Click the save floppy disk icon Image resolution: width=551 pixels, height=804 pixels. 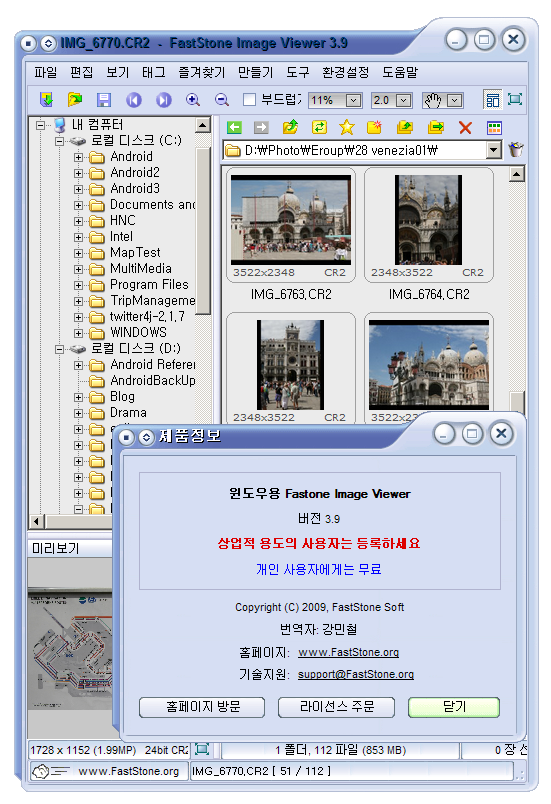tap(104, 99)
